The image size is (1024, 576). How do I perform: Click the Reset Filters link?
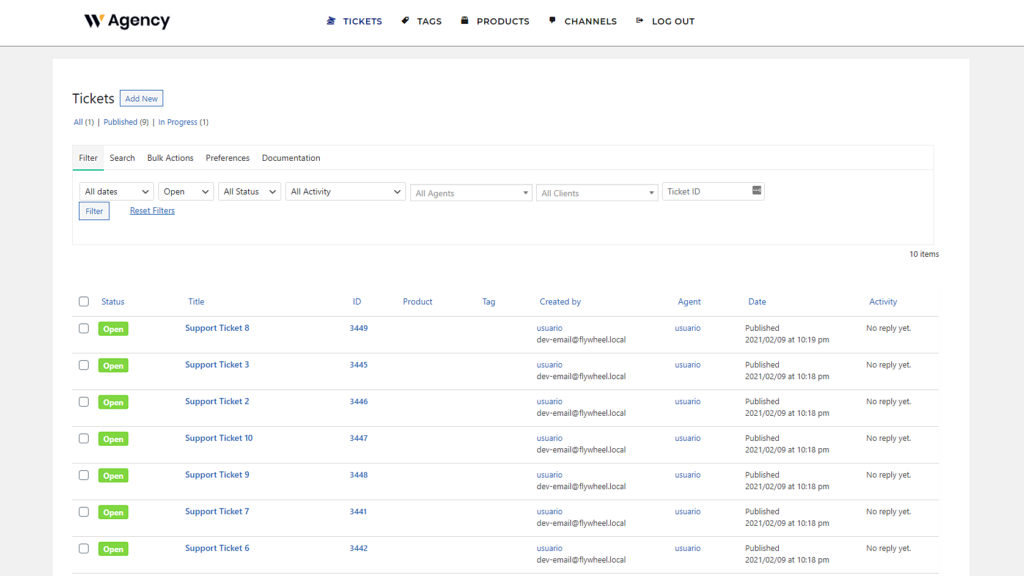click(x=152, y=210)
